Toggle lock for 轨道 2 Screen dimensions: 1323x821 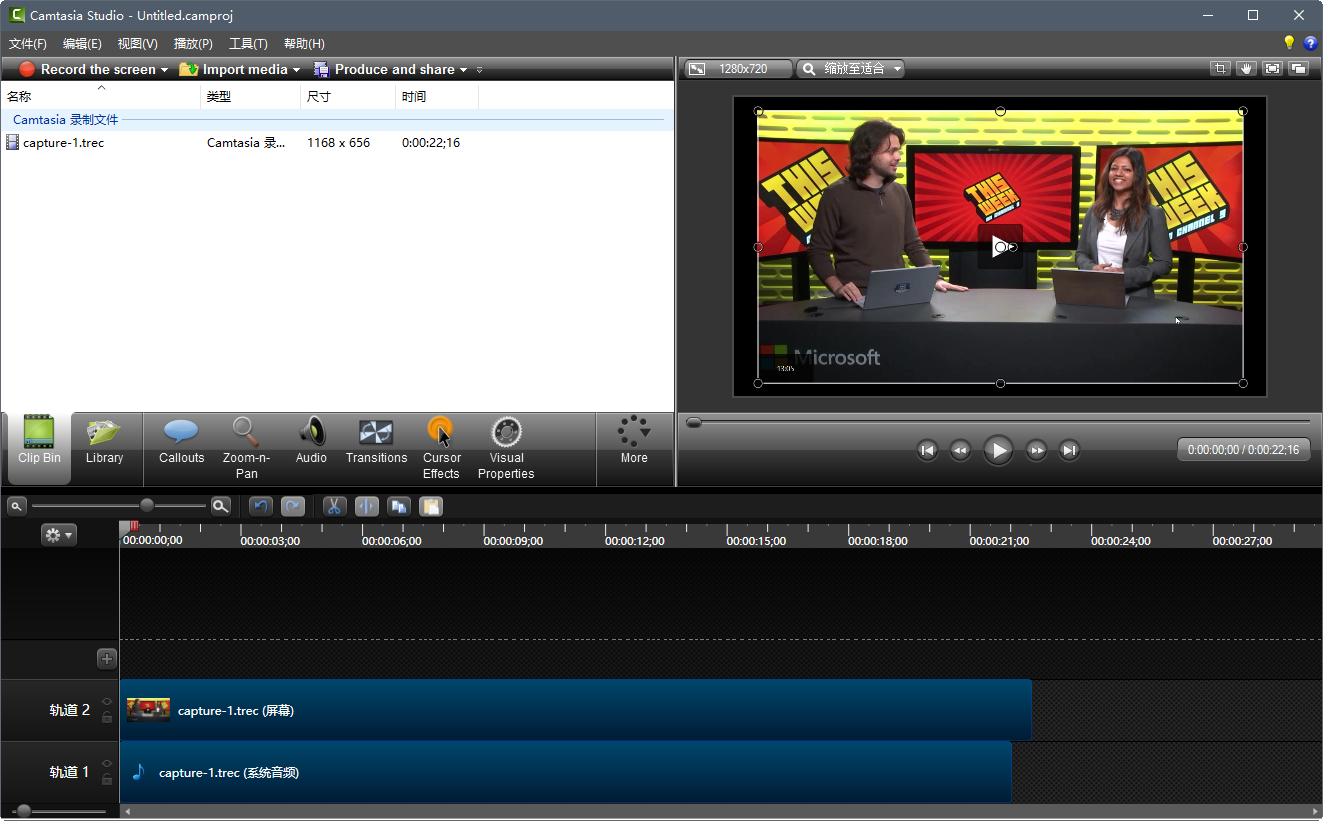tap(107, 717)
